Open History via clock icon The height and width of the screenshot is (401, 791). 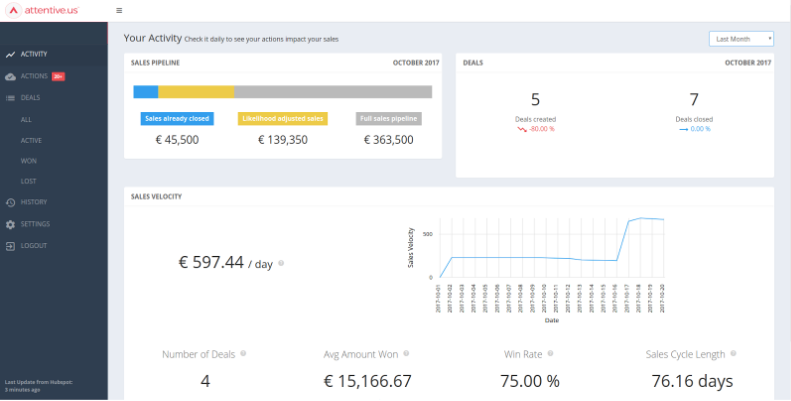coord(10,202)
